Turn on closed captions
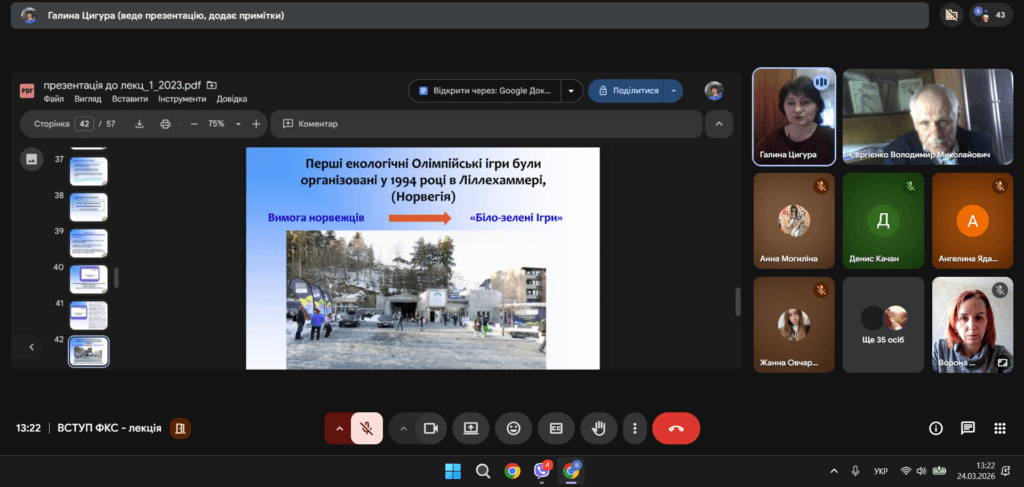The width and height of the screenshot is (1024, 487). point(556,428)
